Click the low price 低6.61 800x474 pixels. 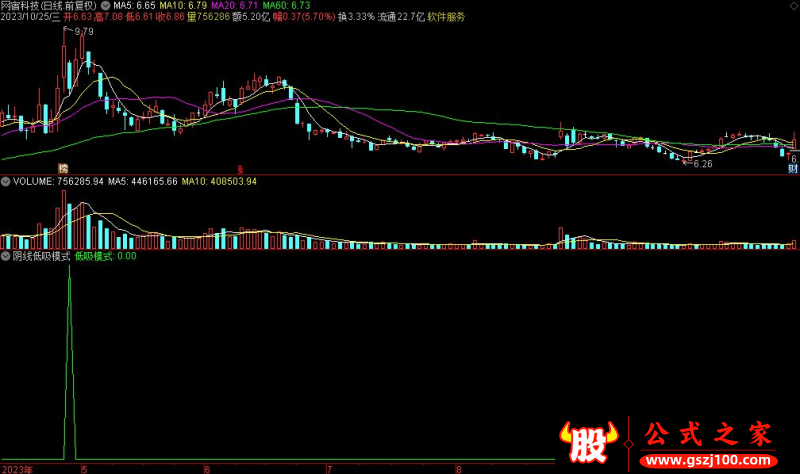click(139, 17)
